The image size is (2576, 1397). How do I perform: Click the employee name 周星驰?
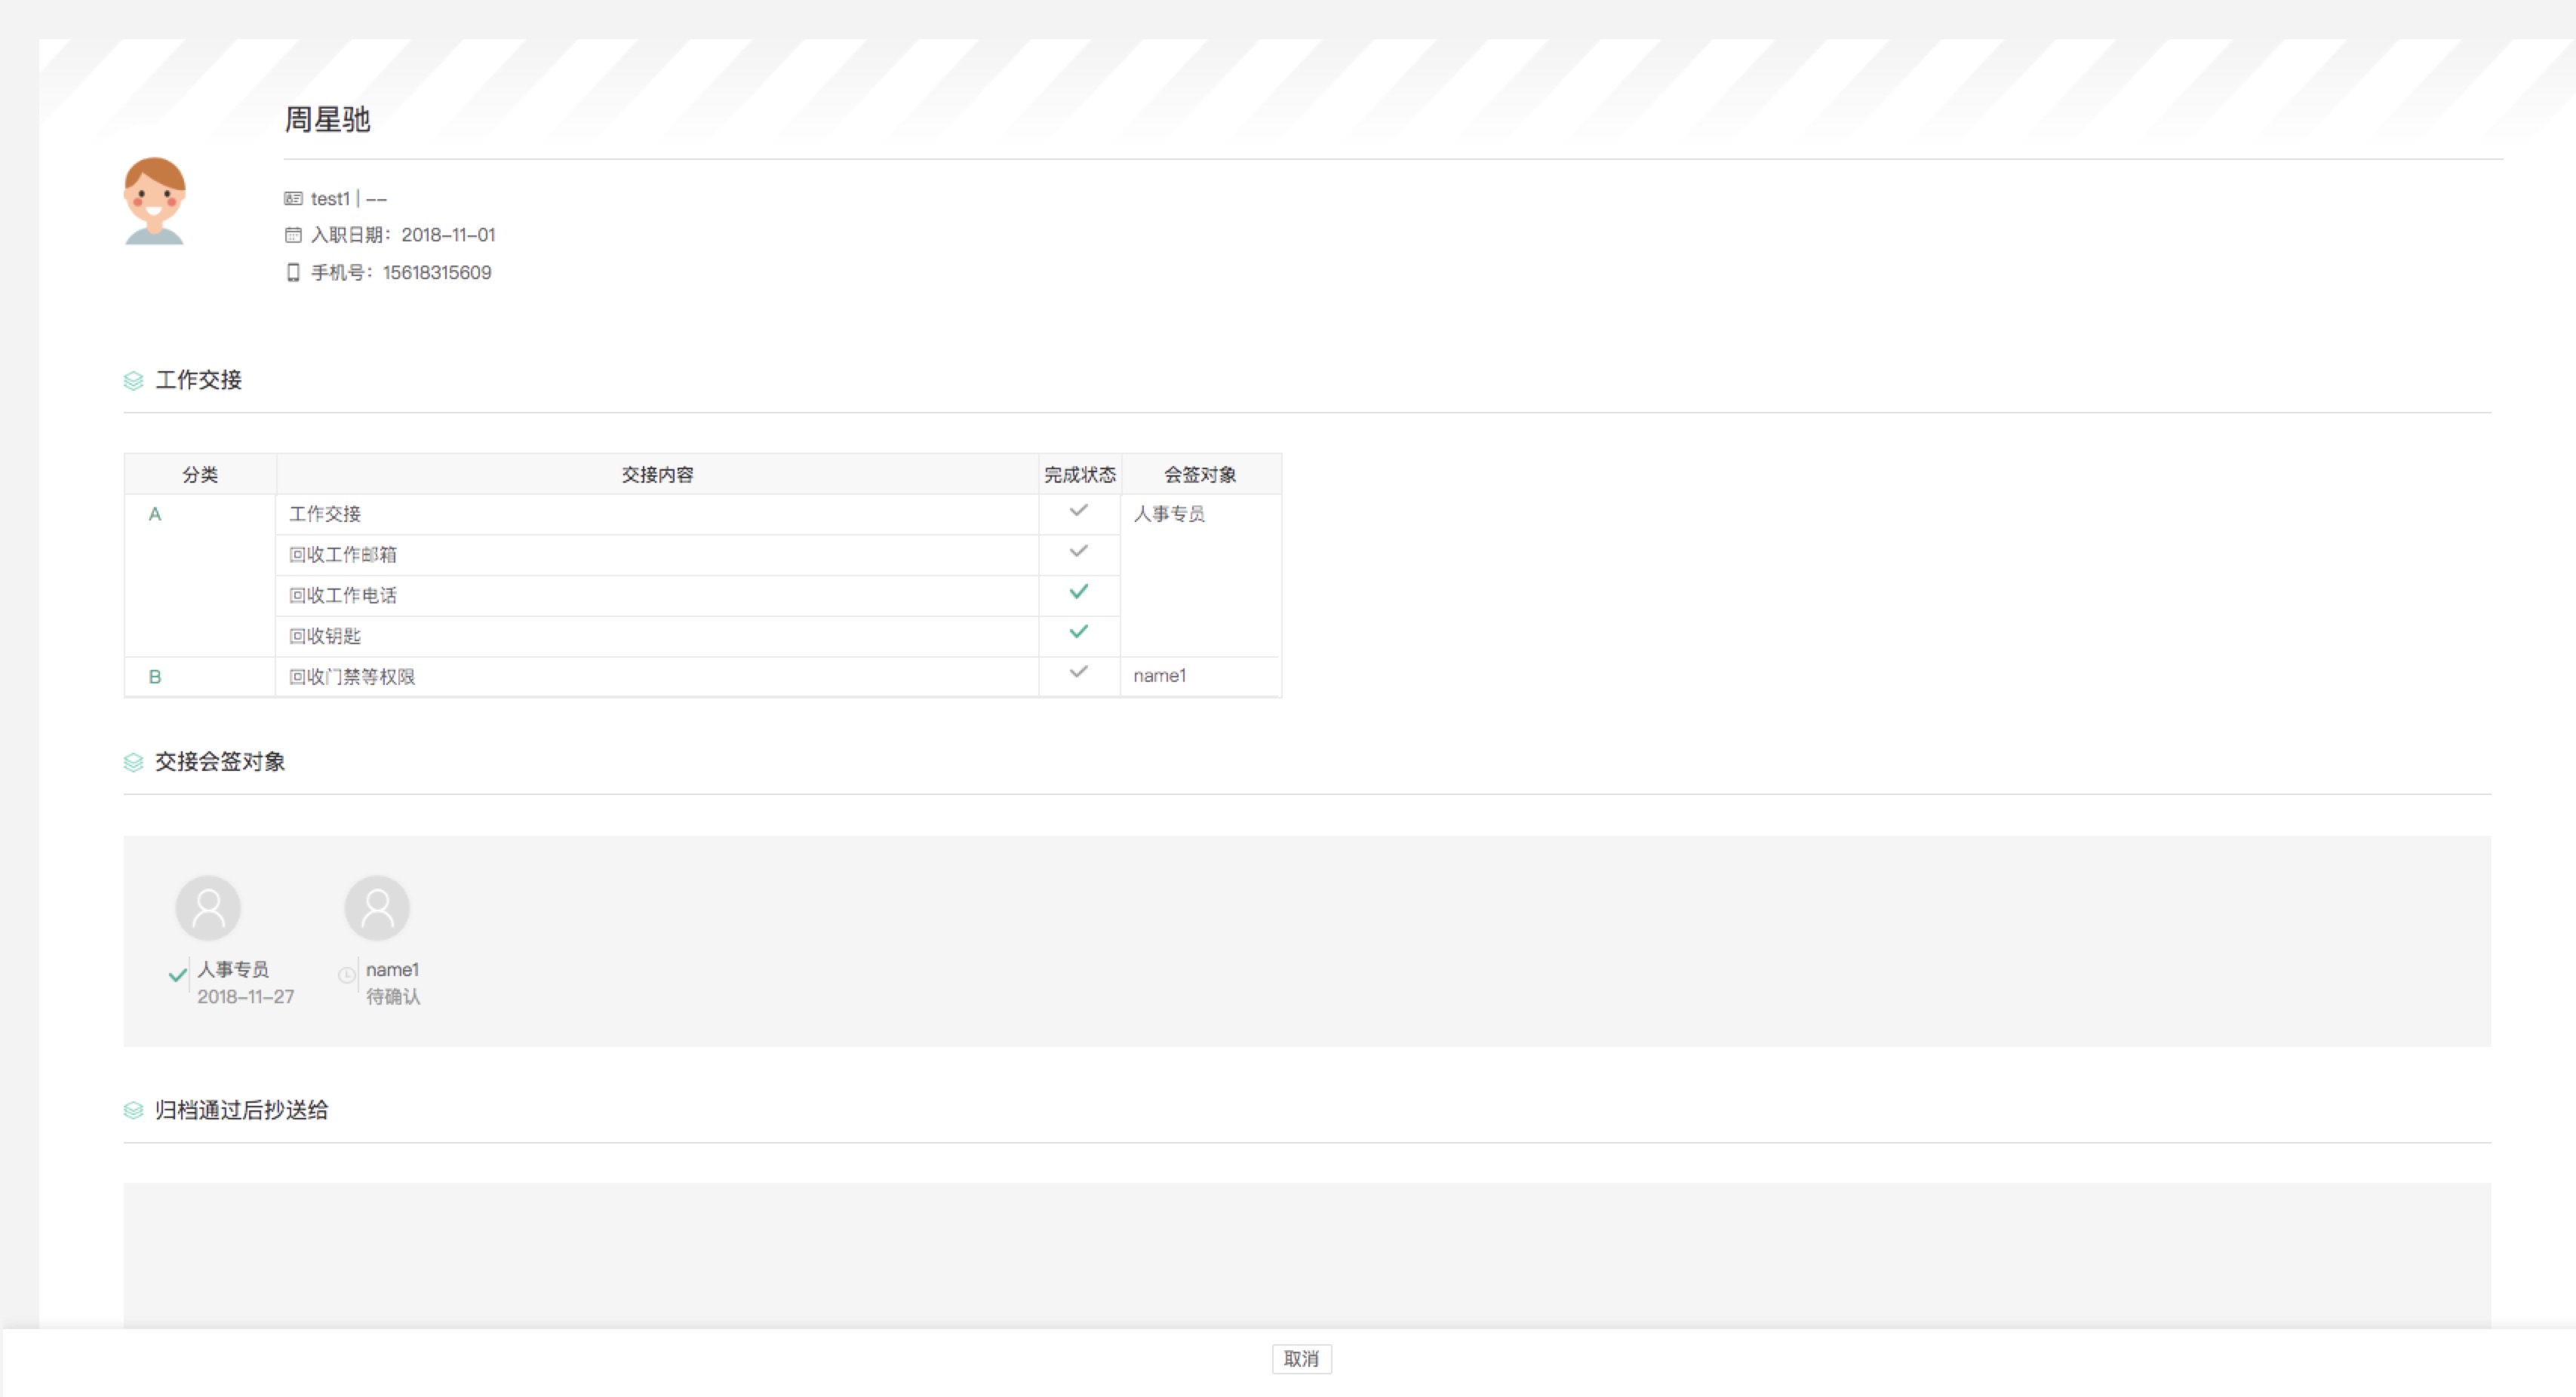[x=328, y=120]
